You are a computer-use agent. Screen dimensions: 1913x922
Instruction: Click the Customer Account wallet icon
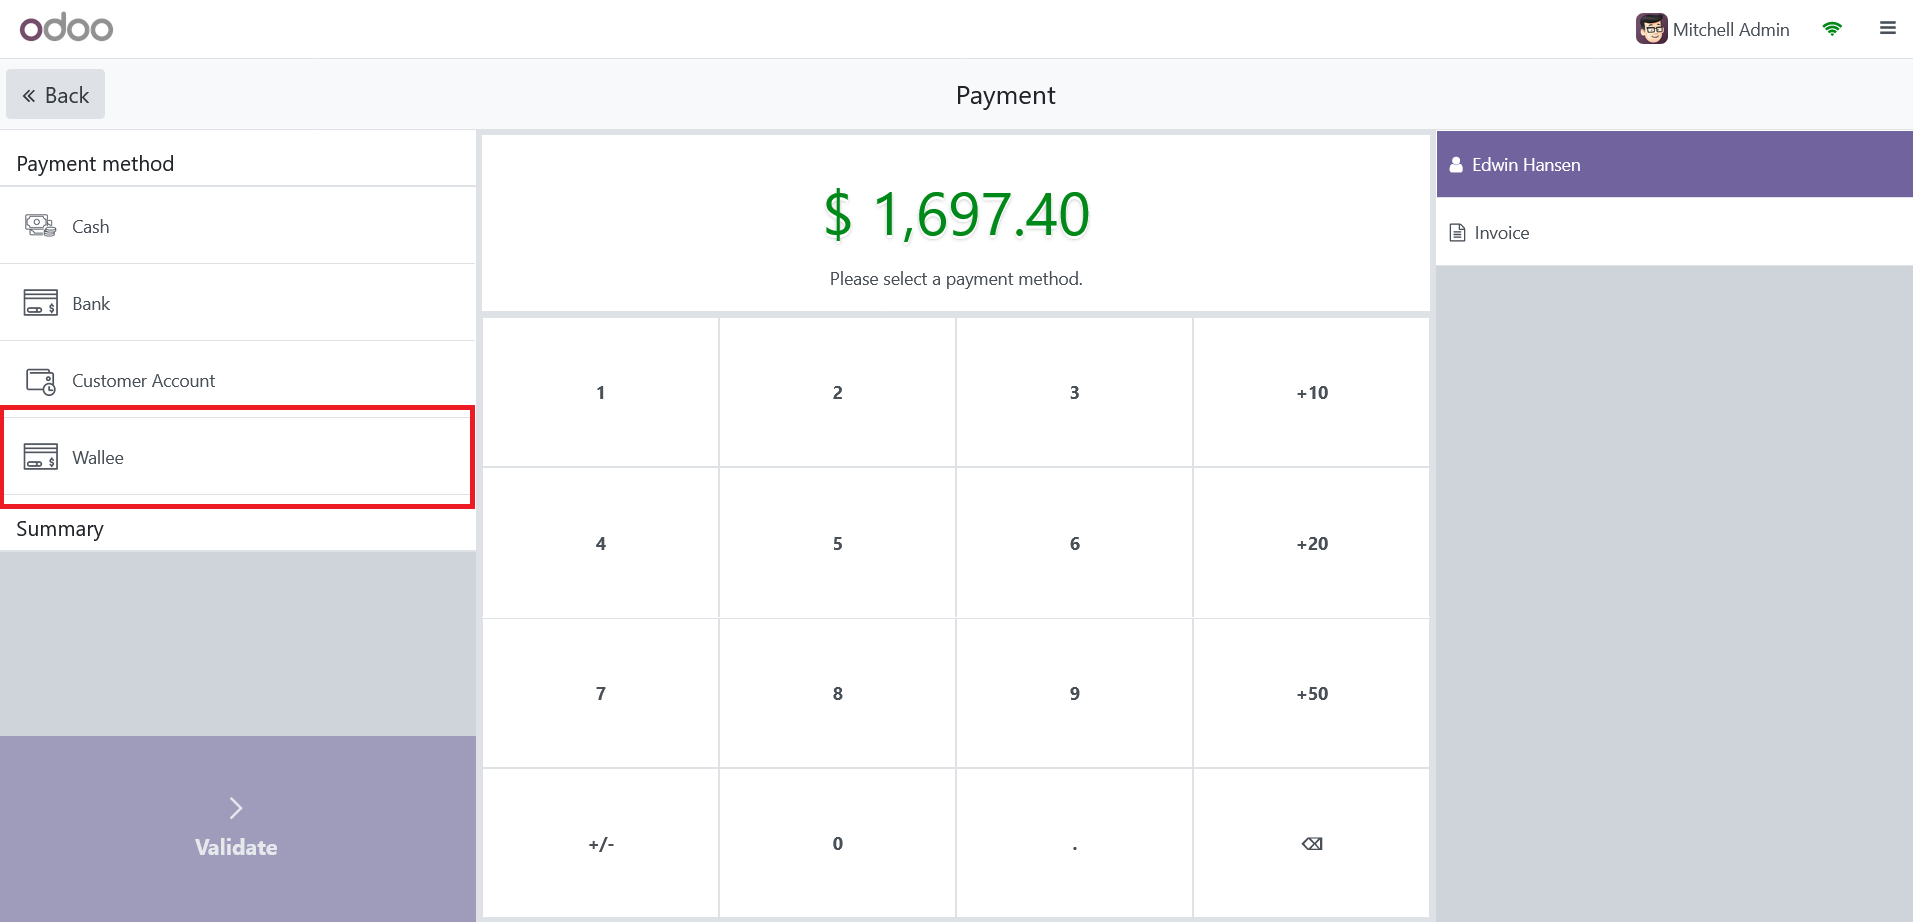(40, 381)
